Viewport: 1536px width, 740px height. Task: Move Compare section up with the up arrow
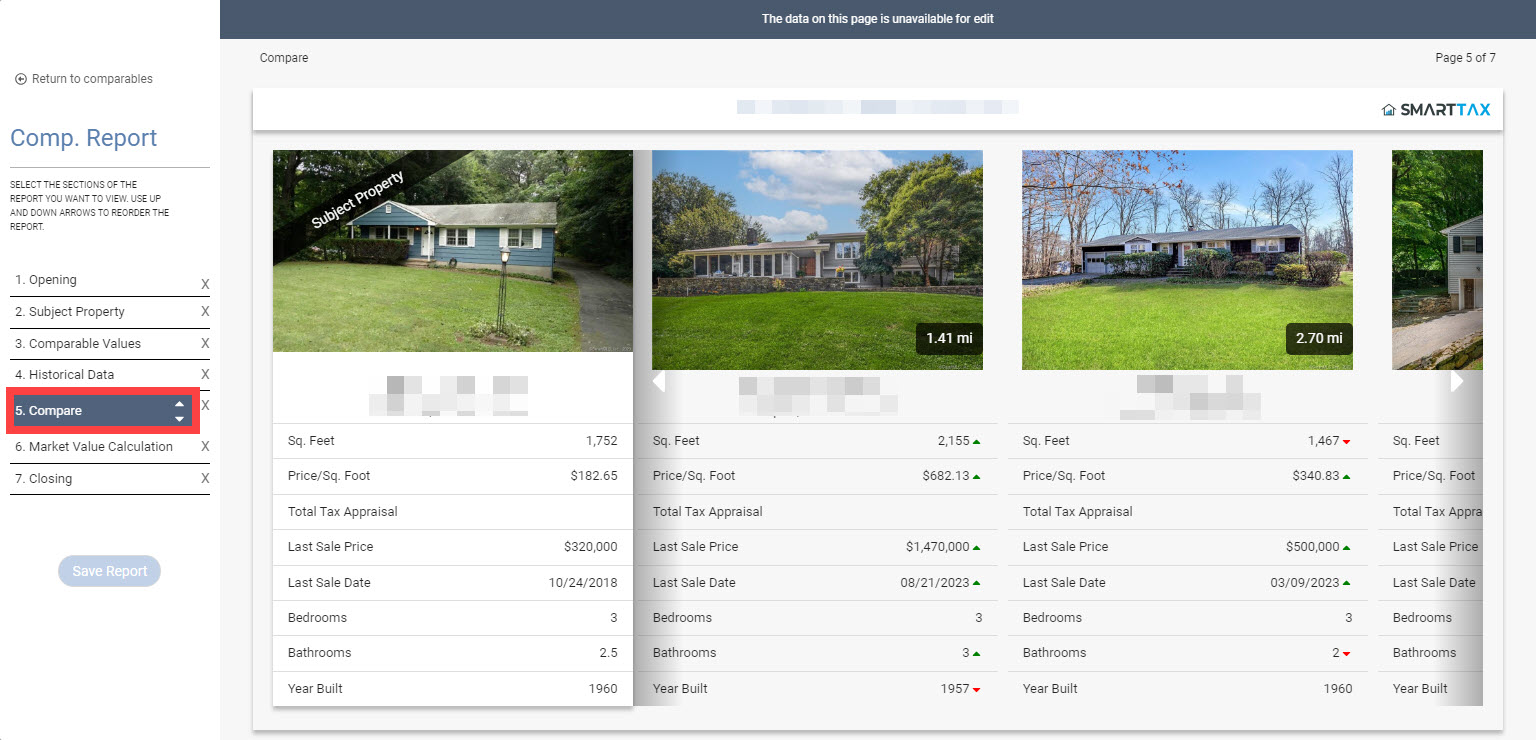179,404
